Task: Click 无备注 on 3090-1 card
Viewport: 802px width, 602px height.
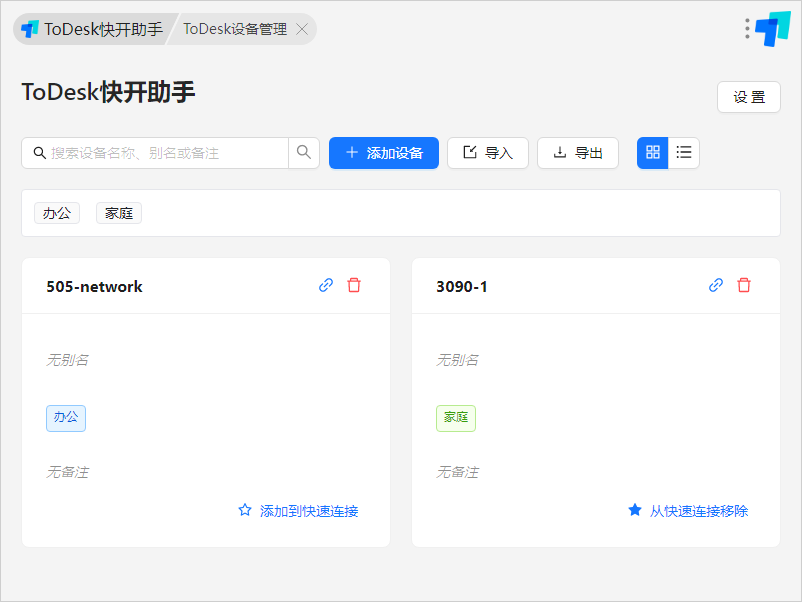Action: point(457,472)
